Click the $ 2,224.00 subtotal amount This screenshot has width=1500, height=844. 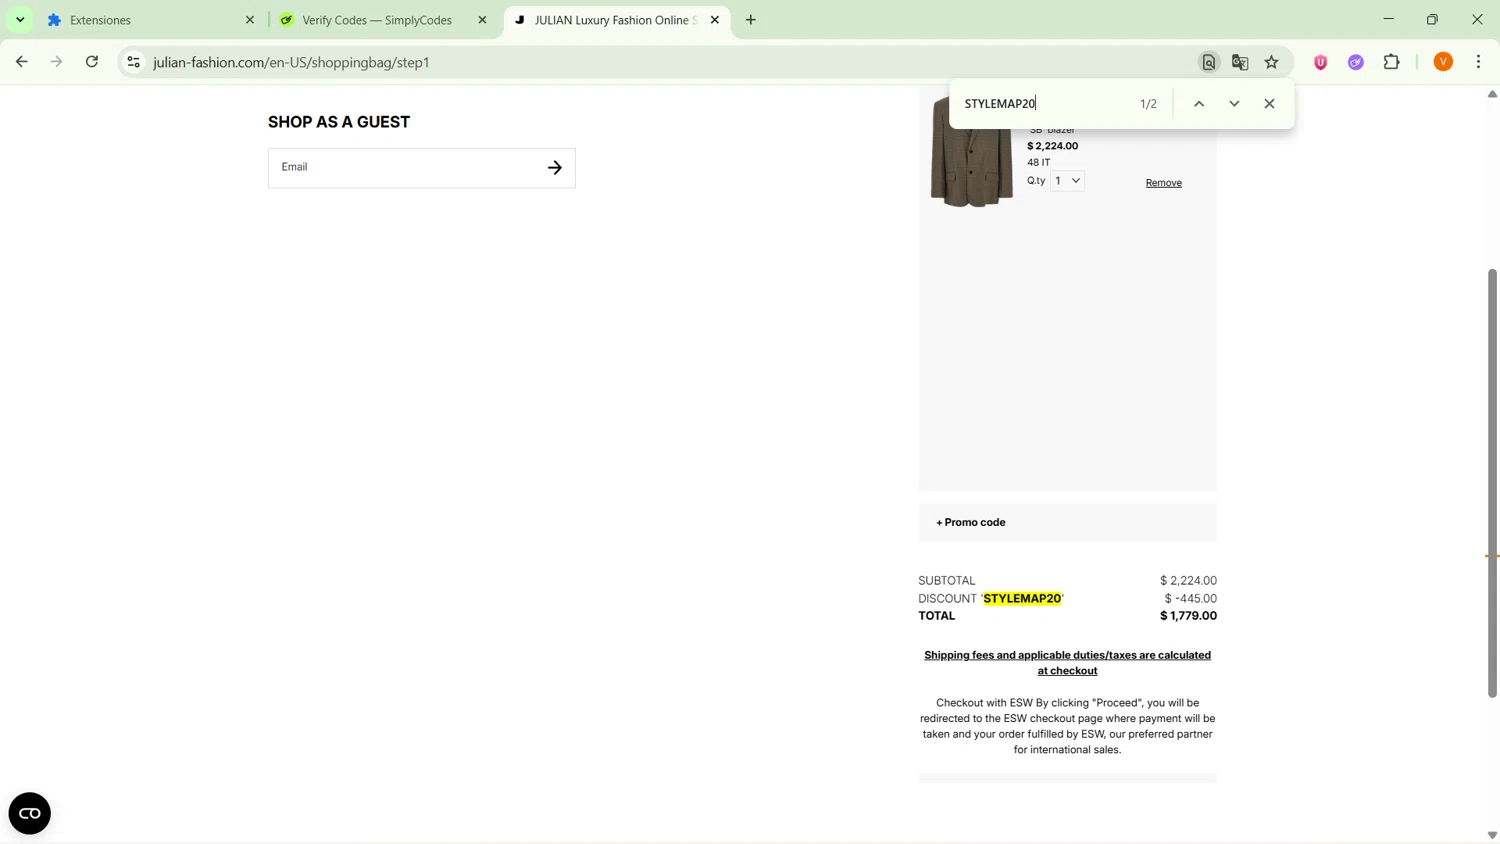coord(1188,581)
